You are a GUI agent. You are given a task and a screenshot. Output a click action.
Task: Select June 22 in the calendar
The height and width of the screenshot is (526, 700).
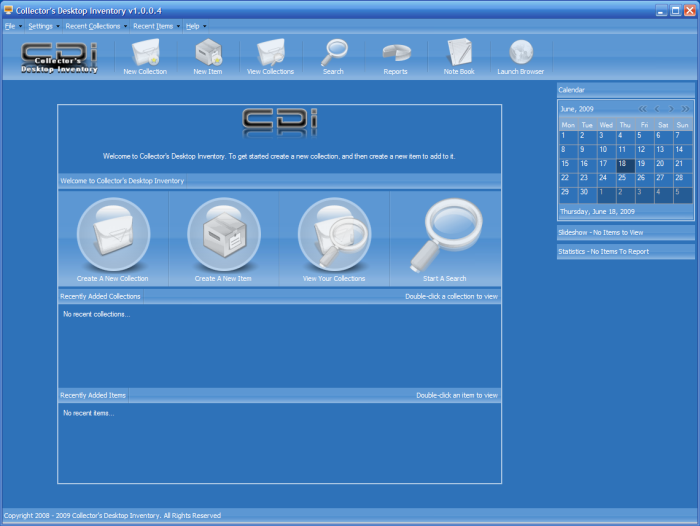(x=568, y=179)
